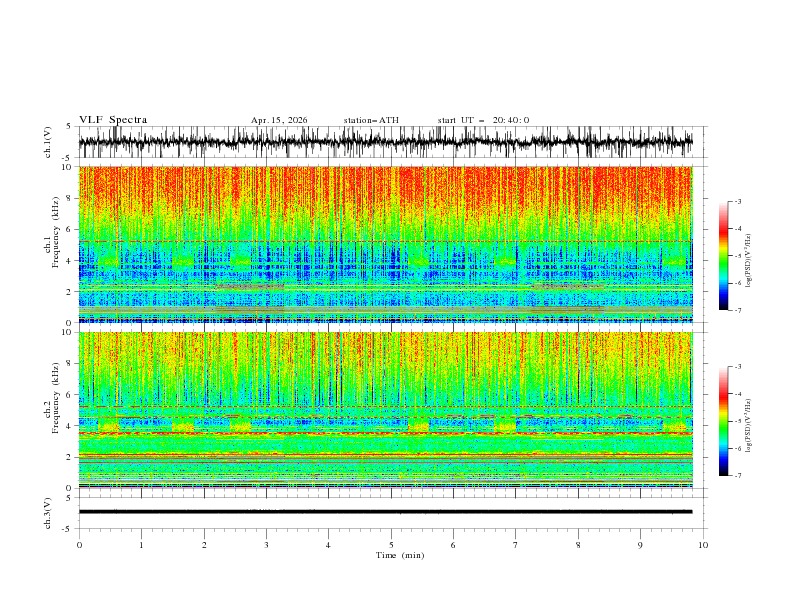This screenshot has width=792, height=612.
Task: Click the ch.1 spectrogram color scale bar
Action: tap(723, 256)
